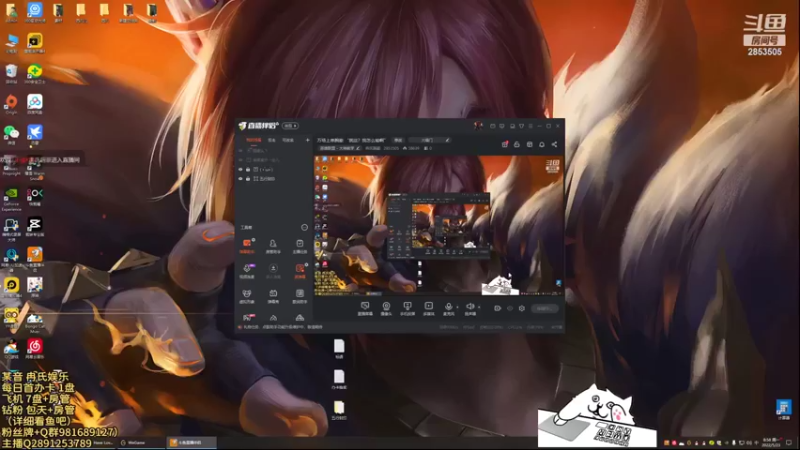Toggle the dimmed eye of the second source row

click(241, 160)
